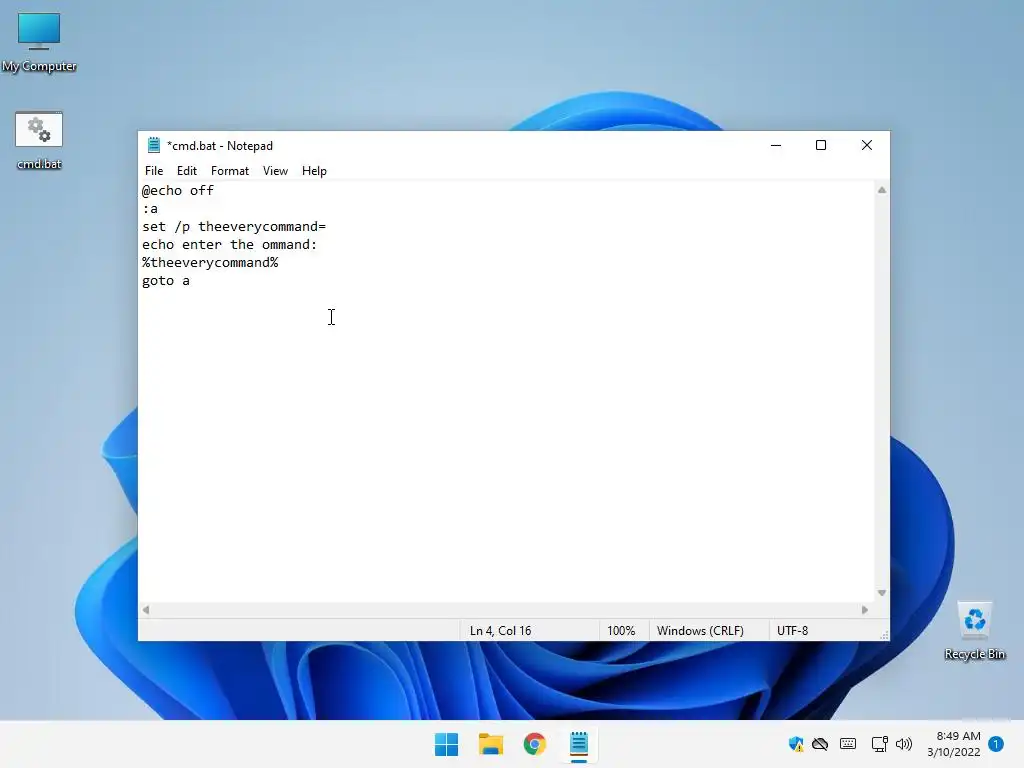
Task: Click the 'echo enter the ommand:' line
Action: pyautogui.click(x=229, y=245)
